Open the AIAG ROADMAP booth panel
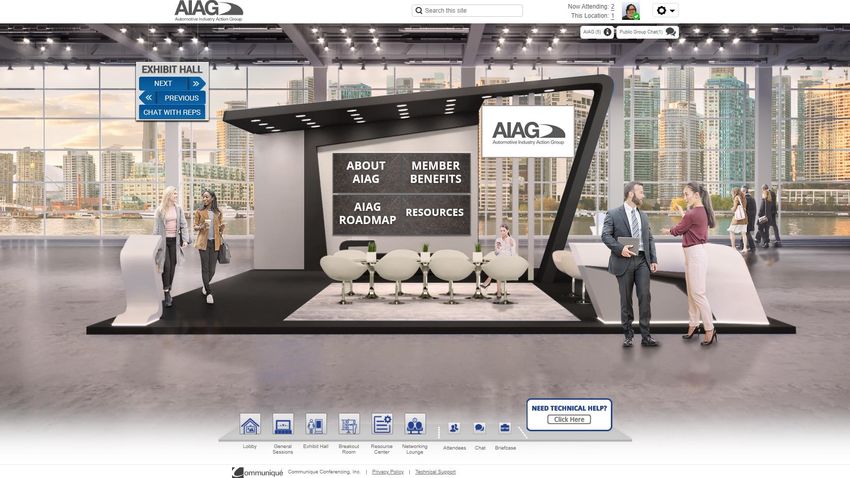Screen dimensions: 850x478 click(x=367, y=214)
